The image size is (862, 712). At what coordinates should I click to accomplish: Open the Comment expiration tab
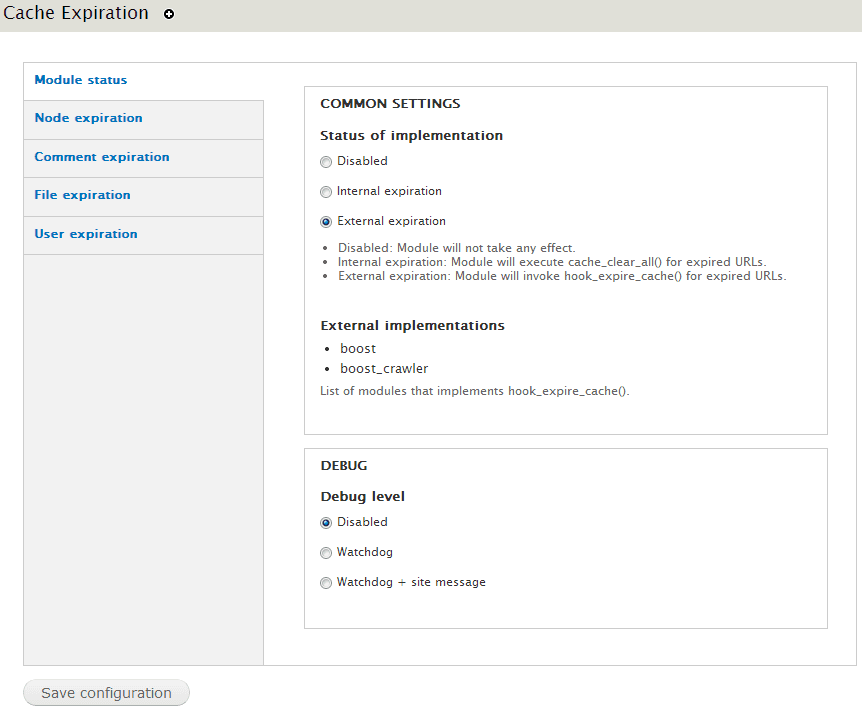click(x=102, y=157)
